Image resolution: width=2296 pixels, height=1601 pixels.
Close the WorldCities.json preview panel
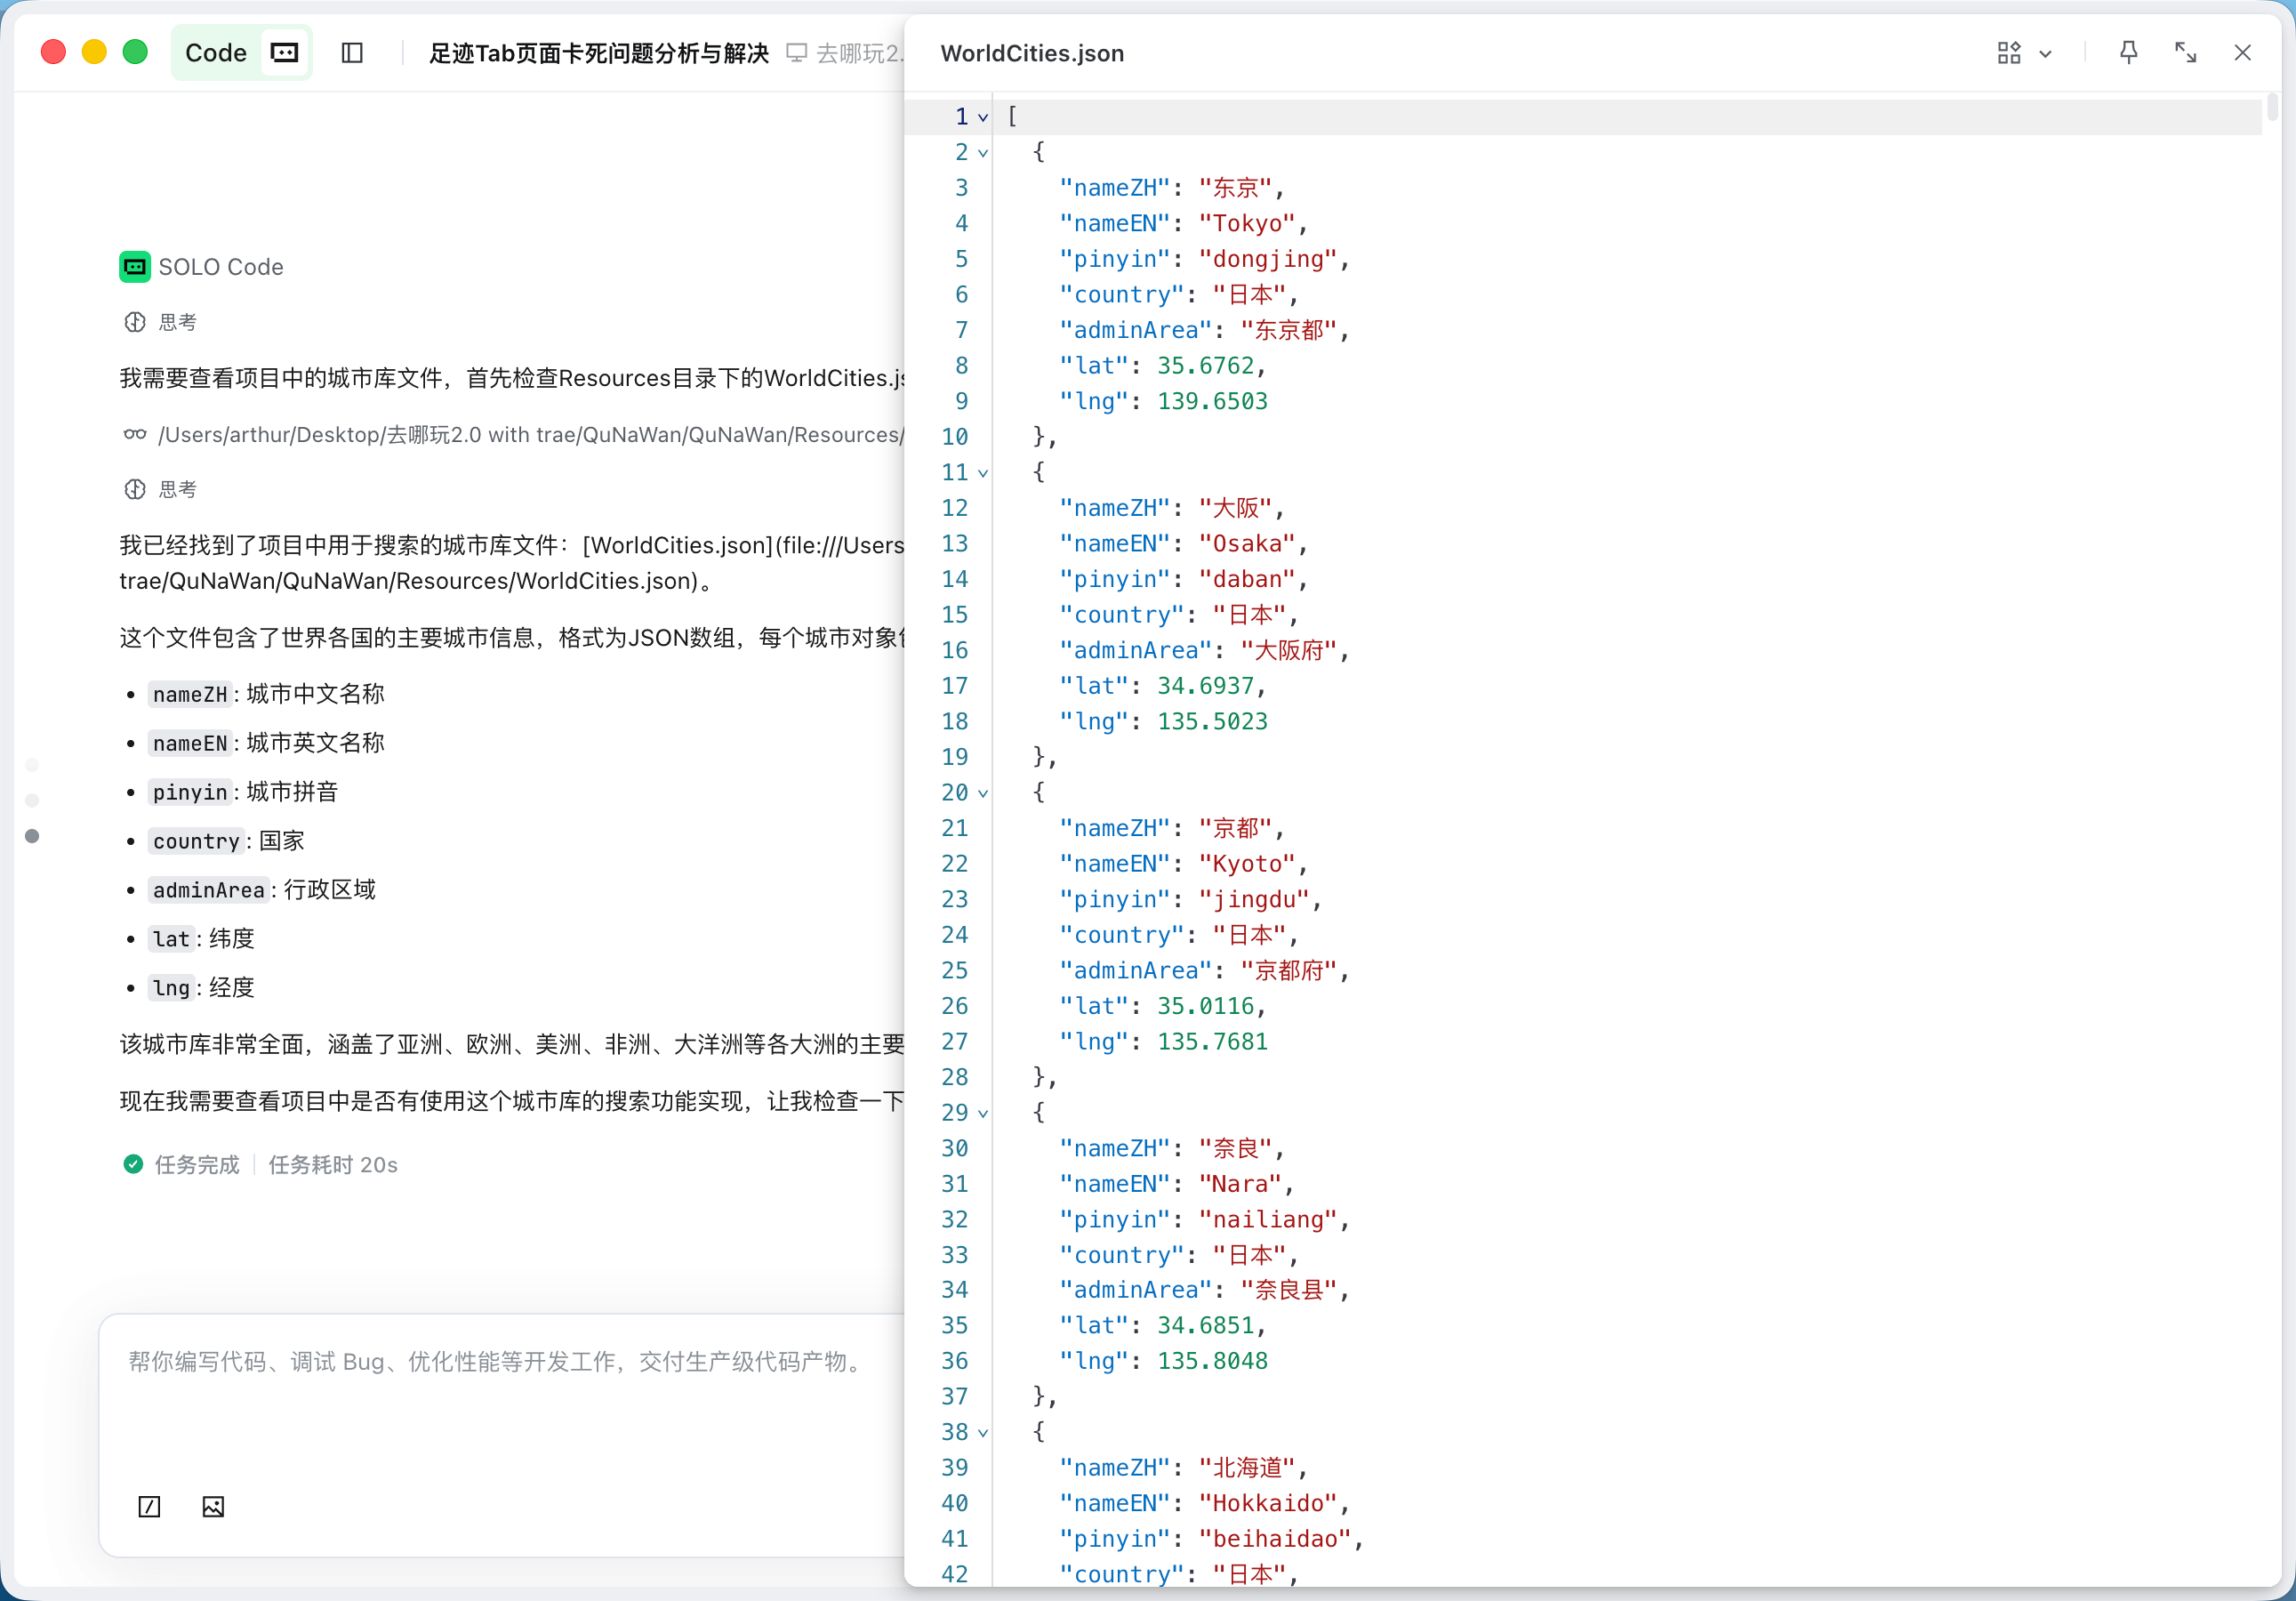2242,53
